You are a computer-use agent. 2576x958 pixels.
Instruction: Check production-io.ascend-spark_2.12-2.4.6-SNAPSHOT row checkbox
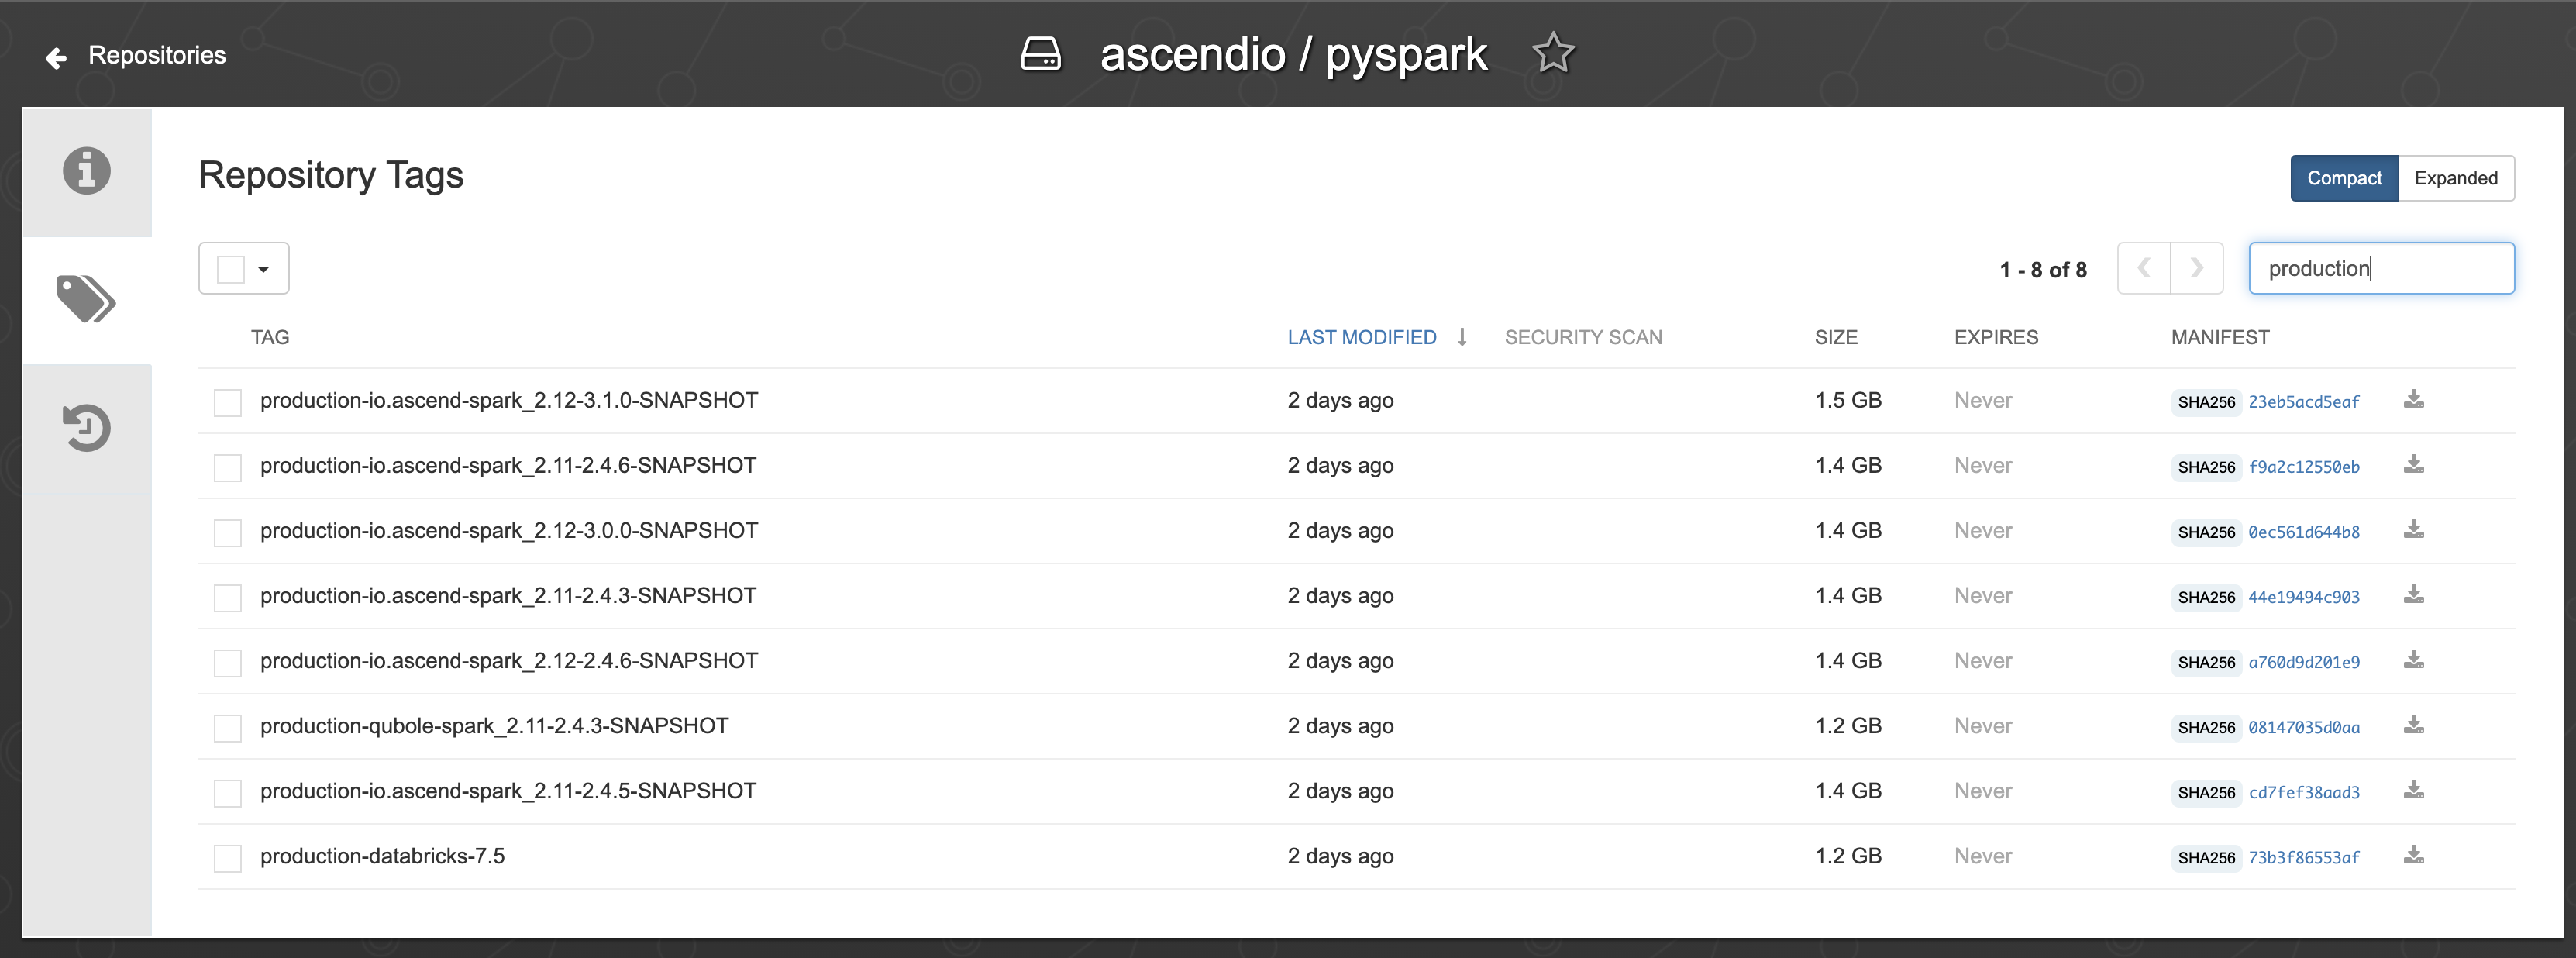tap(228, 662)
